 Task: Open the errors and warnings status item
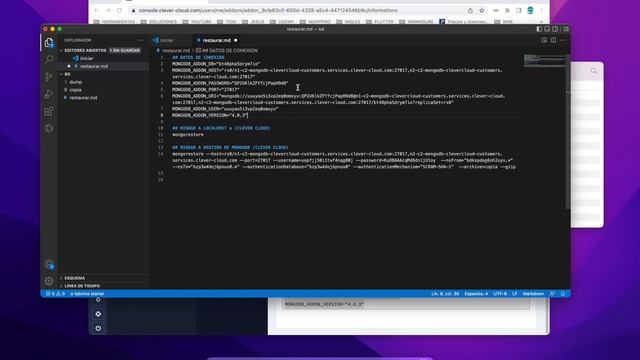pos(55,294)
